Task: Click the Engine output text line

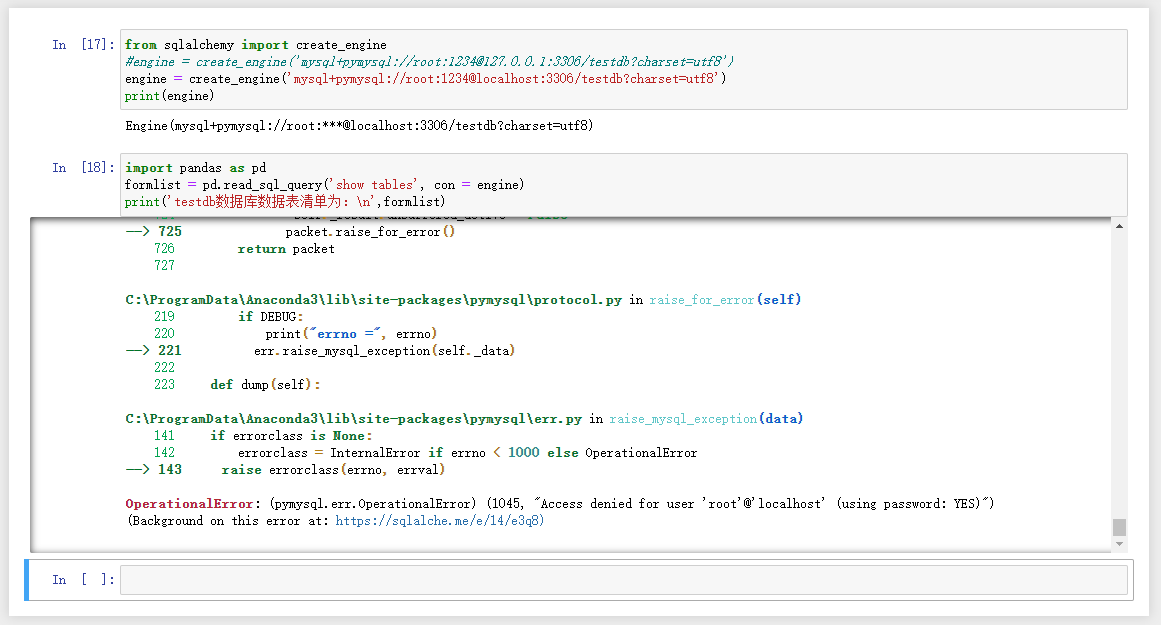Action: coord(360,125)
